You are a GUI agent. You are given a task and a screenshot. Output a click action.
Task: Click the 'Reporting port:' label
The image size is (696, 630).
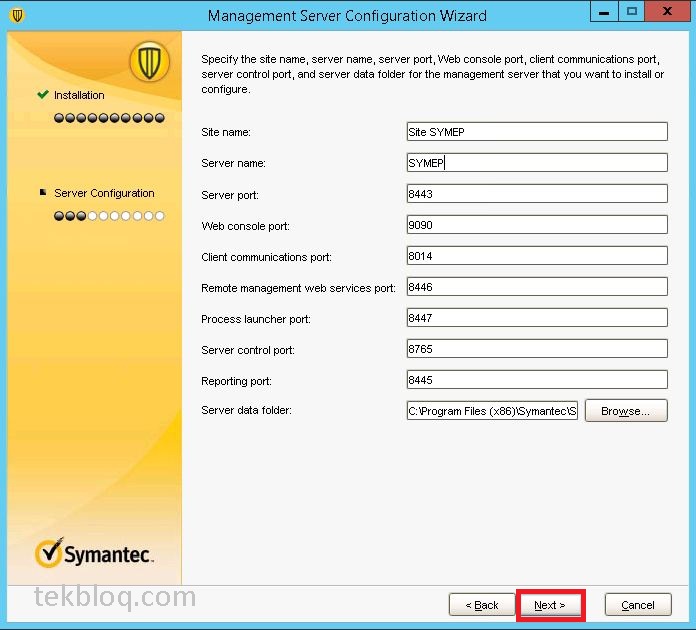(x=236, y=381)
